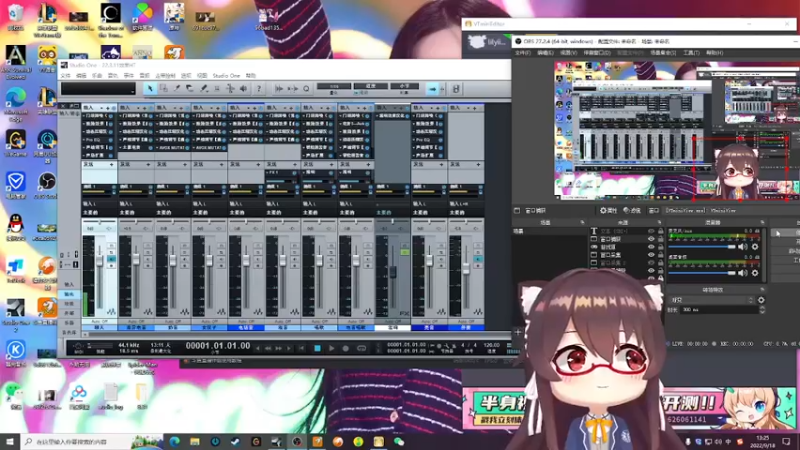Toggle visibility of the text source in OBS
Image resolution: width=800 pixels, height=450 pixels.
[x=651, y=231]
